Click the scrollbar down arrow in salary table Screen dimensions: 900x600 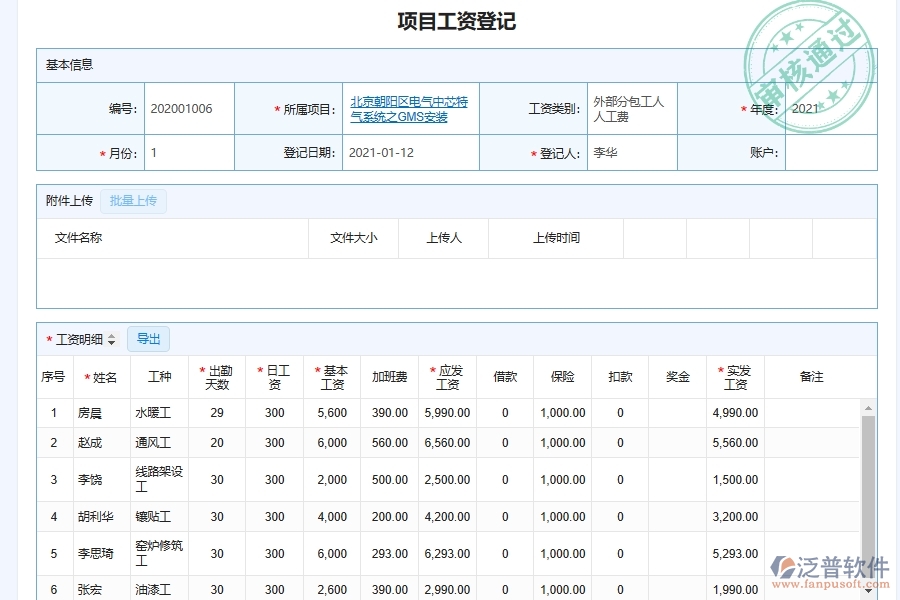tap(868, 592)
